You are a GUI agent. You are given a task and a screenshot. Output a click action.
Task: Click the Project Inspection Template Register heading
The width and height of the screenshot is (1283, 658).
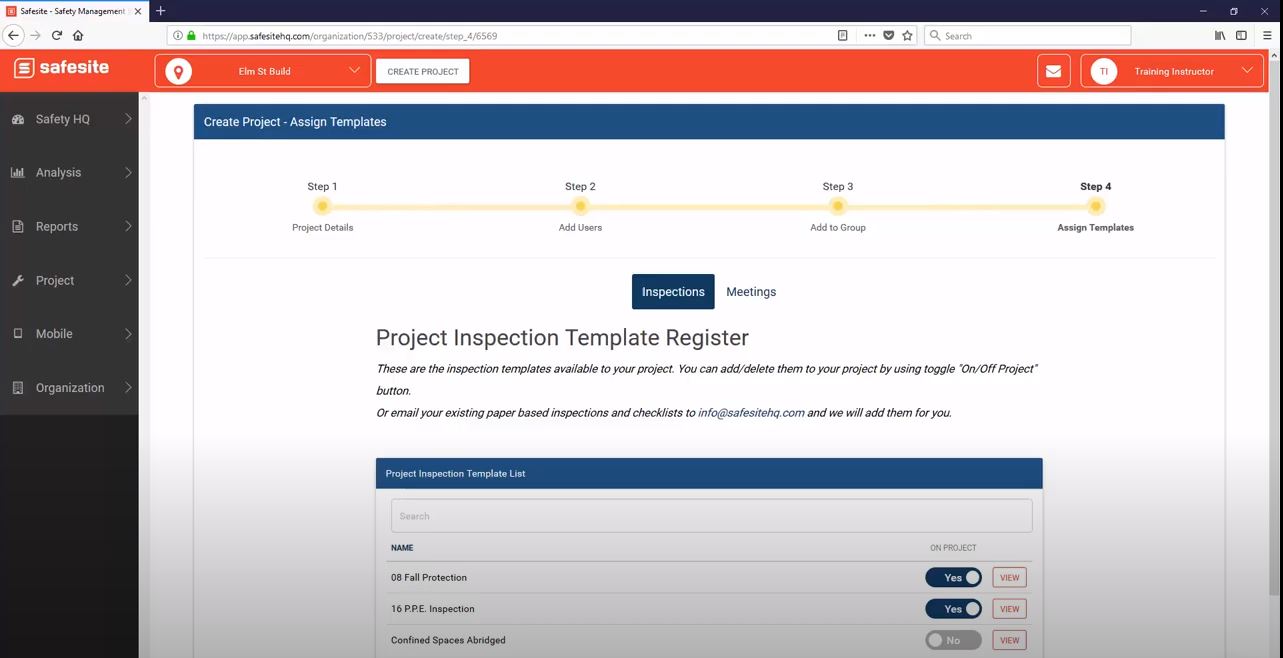(x=562, y=338)
